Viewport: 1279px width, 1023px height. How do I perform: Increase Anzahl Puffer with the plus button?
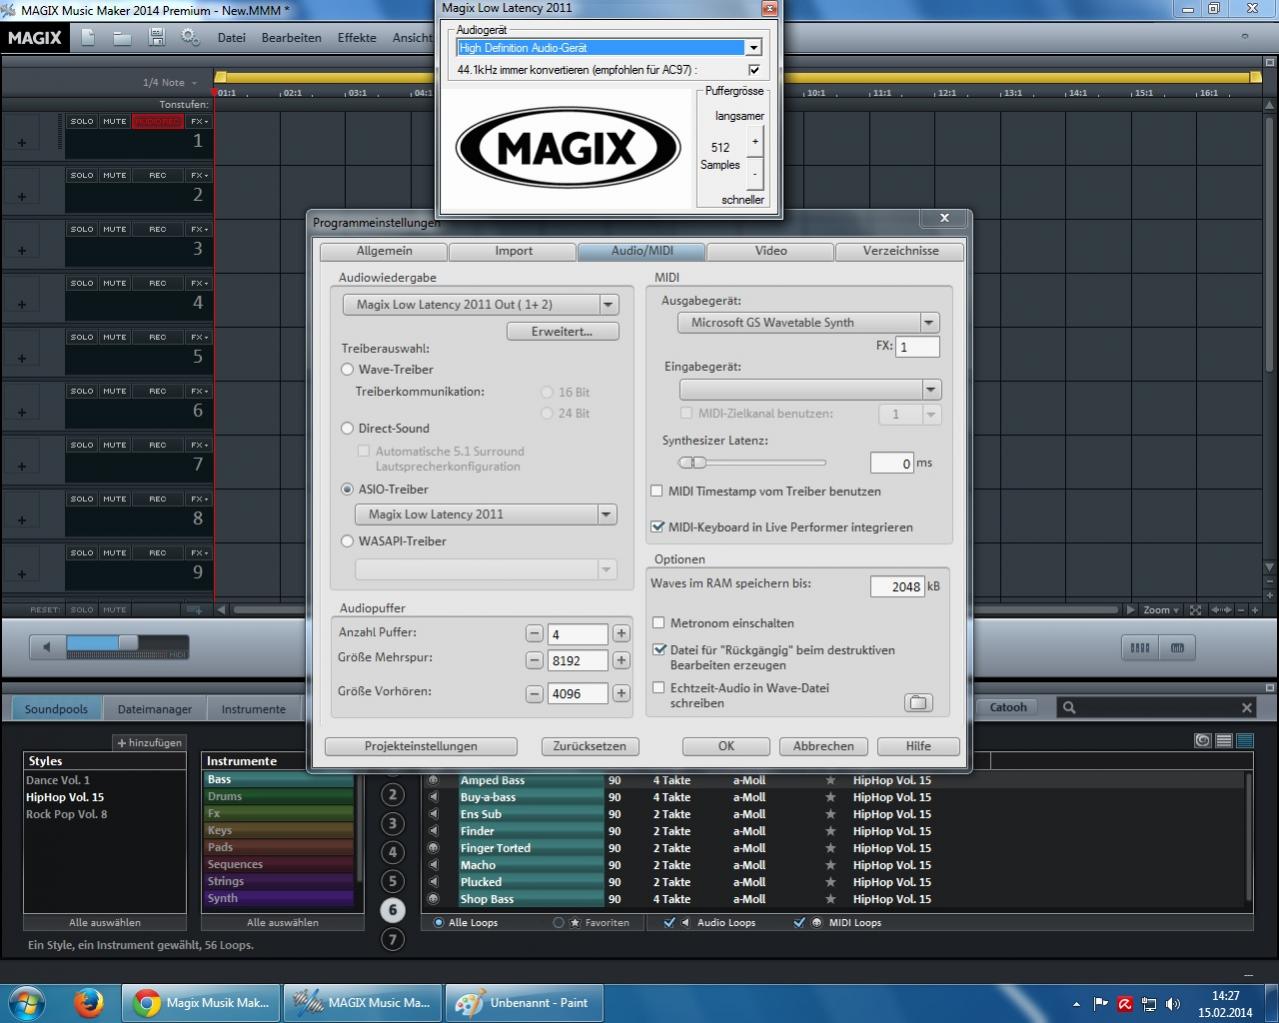point(621,633)
